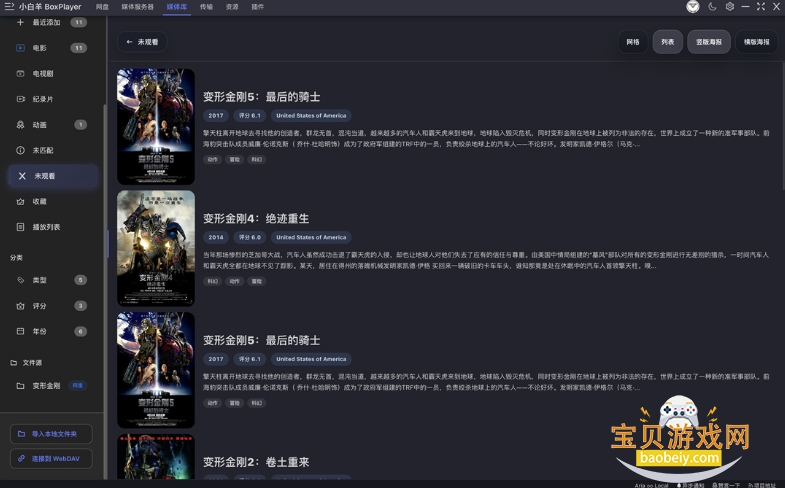Switch to 列表 view
The height and width of the screenshot is (488, 785).
667,42
